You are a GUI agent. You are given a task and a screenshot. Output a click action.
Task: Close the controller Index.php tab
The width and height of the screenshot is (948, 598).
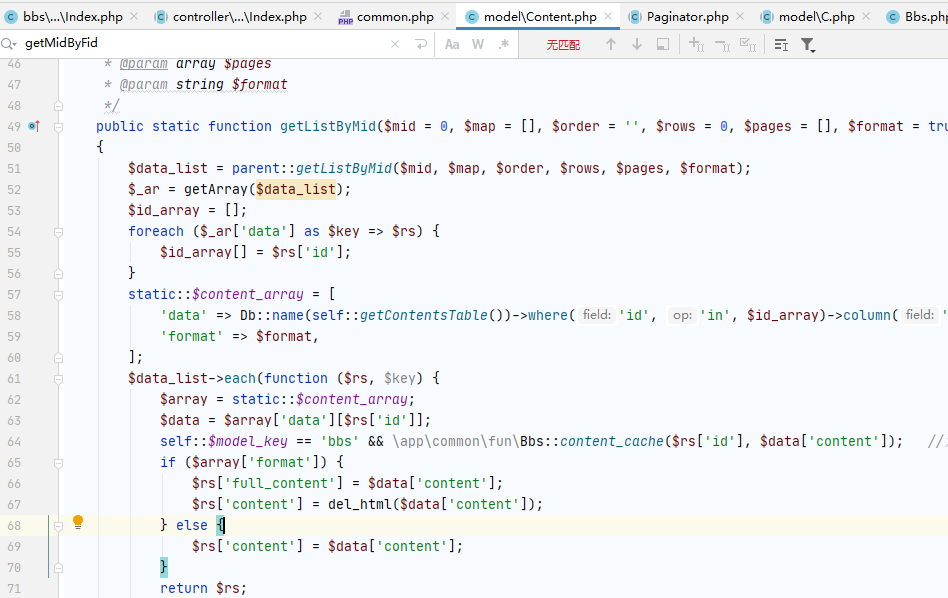319,17
